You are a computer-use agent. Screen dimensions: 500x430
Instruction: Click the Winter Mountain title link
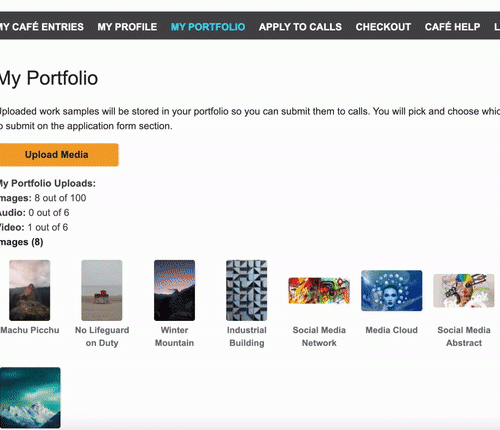pos(174,336)
